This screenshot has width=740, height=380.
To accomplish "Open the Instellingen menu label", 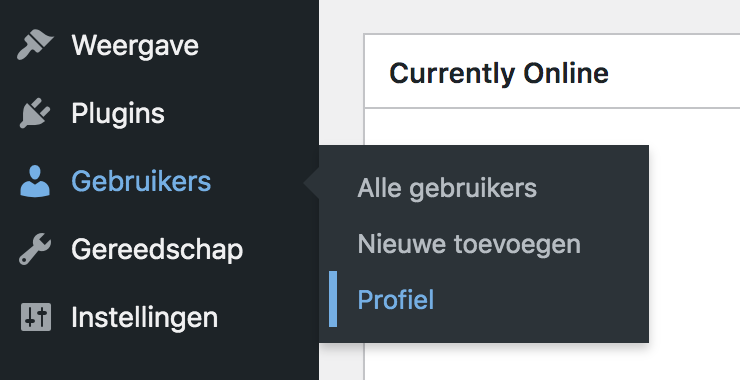I will tap(144, 318).
